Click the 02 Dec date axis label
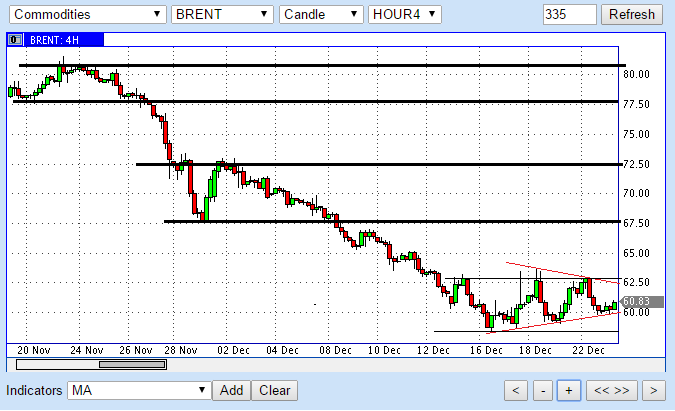Image resolution: width=675 pixels, height=411 pixels. coord(233,350)
